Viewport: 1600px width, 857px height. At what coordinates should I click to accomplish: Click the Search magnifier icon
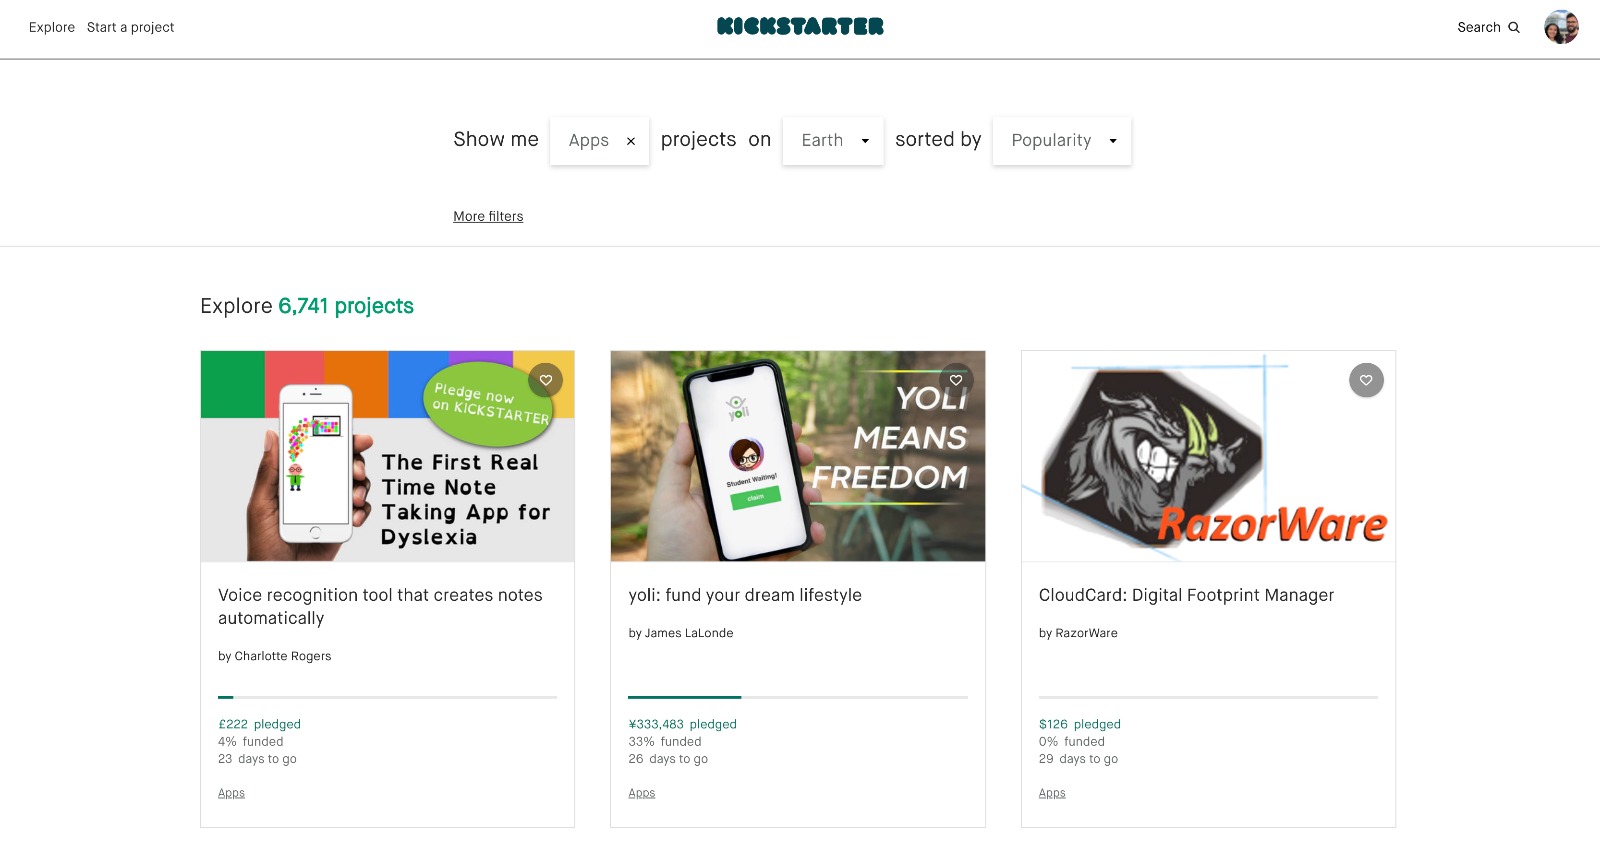[x=1514, y=28]
